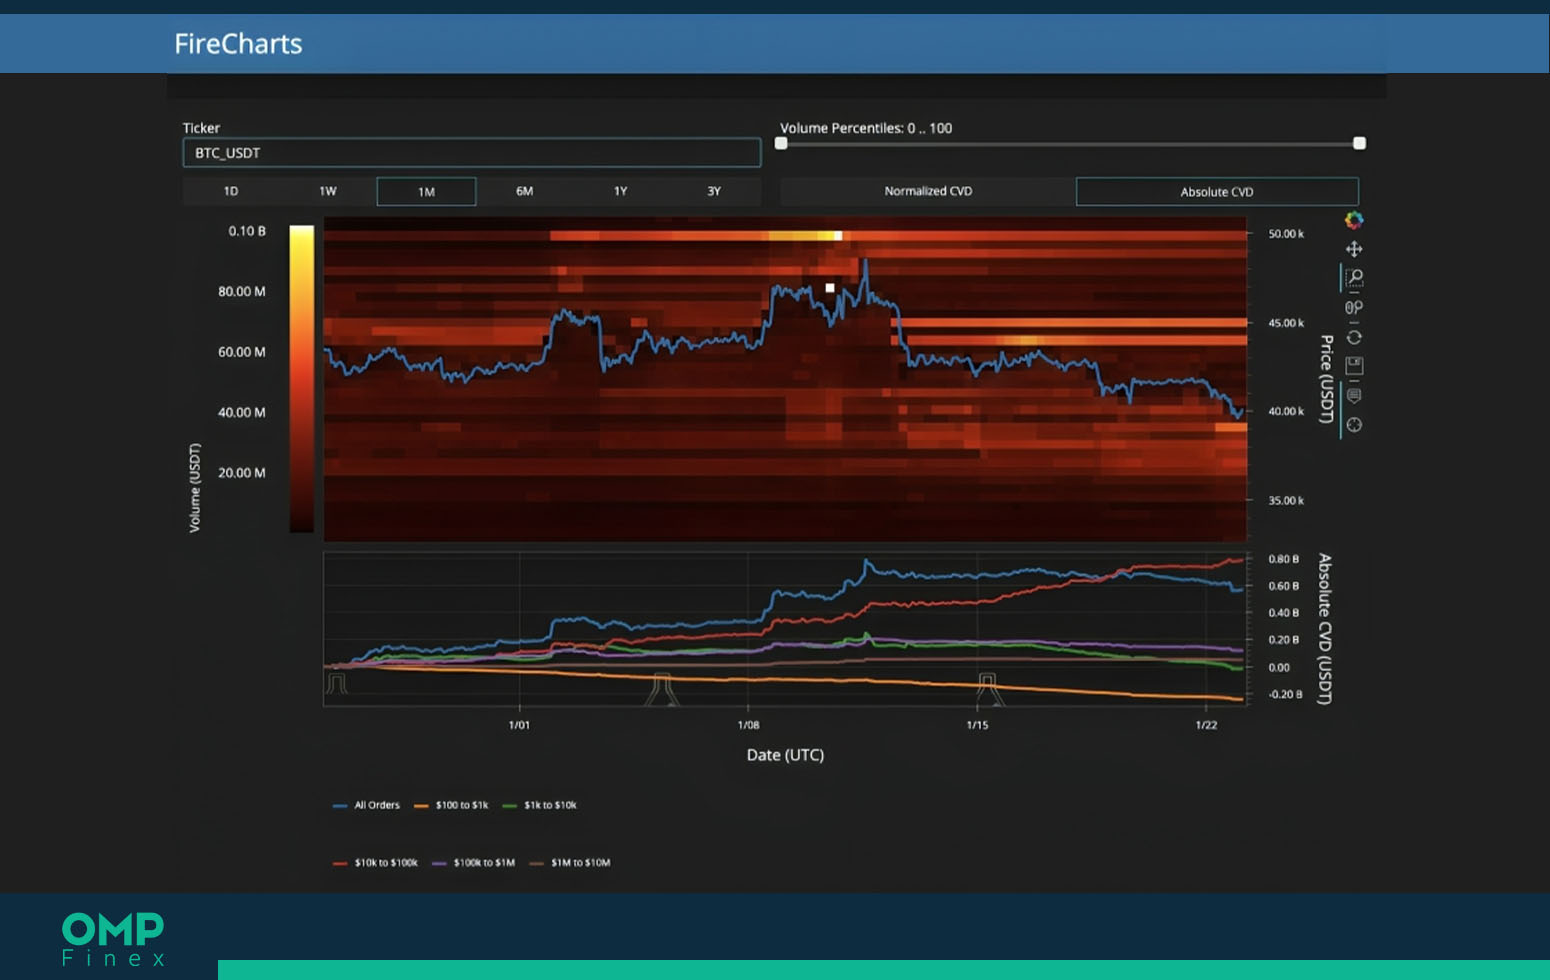Viewport: 1550px width, 980px height.
Task: Switch to the 6M timeframe
Action: pos(524,191)
